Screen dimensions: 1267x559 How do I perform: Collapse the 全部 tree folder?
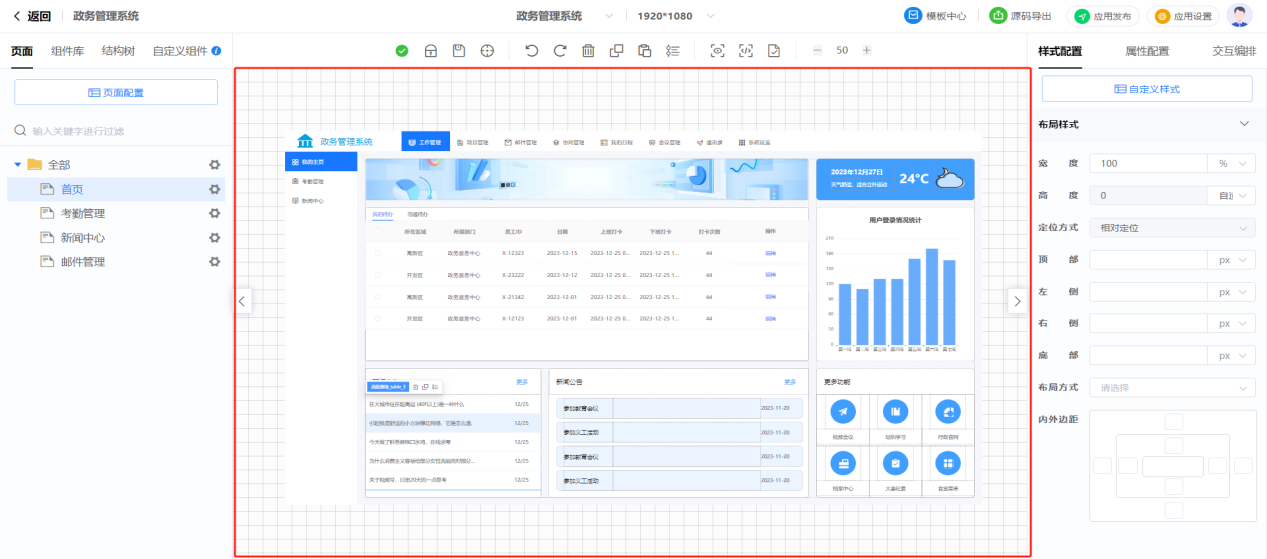pyautogui.click(x=18, y=164)
